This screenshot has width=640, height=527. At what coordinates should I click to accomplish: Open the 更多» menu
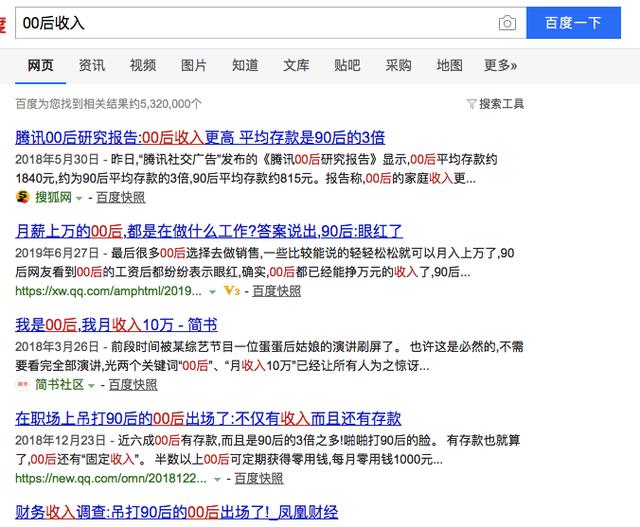coord(500,65)
